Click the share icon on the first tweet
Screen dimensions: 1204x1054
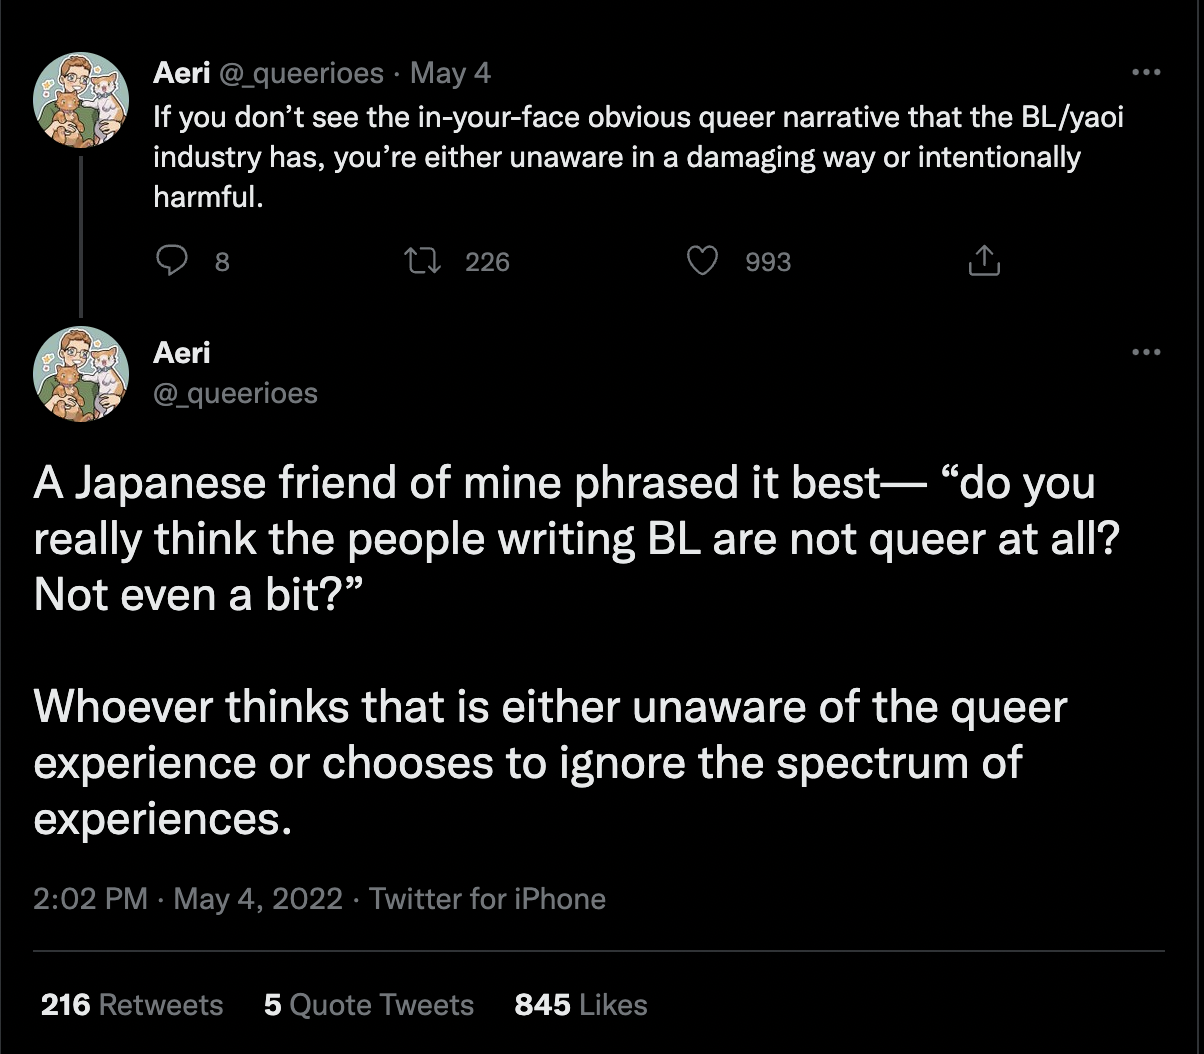click(983, 261)
